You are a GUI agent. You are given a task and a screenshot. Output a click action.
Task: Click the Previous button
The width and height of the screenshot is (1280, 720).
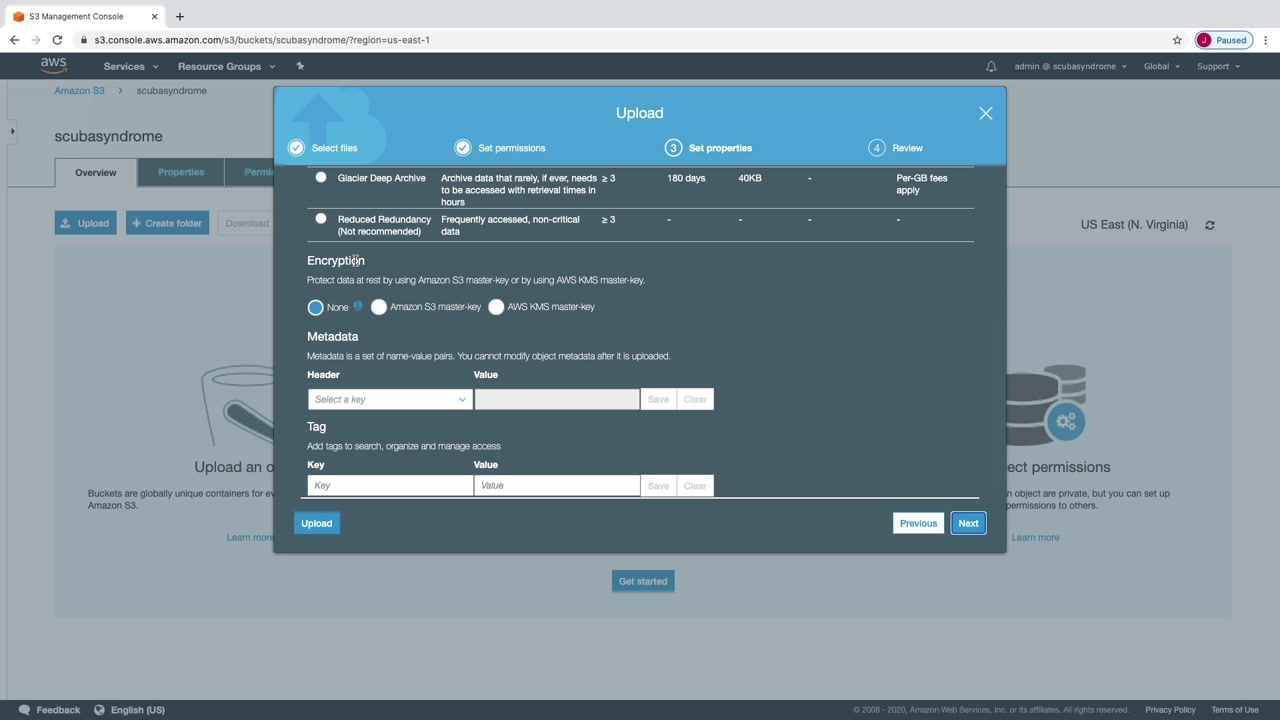click(x=918, y=523)
